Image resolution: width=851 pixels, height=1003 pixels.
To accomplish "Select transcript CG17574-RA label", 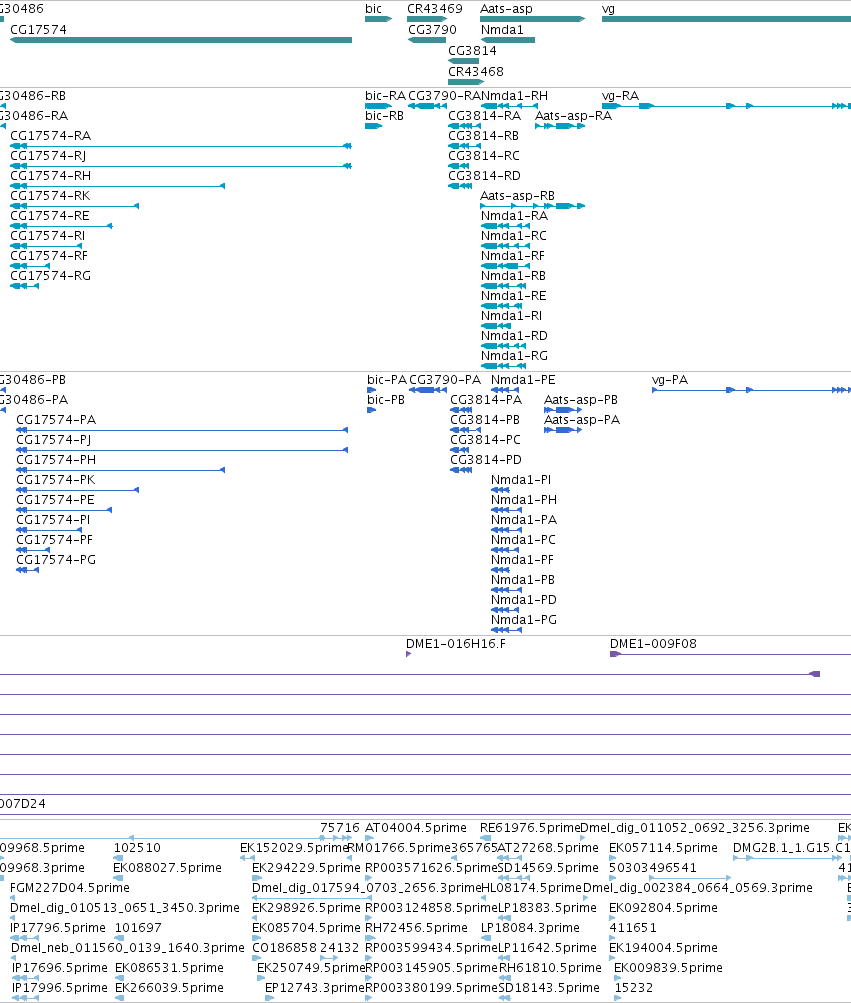I will 51,136.
